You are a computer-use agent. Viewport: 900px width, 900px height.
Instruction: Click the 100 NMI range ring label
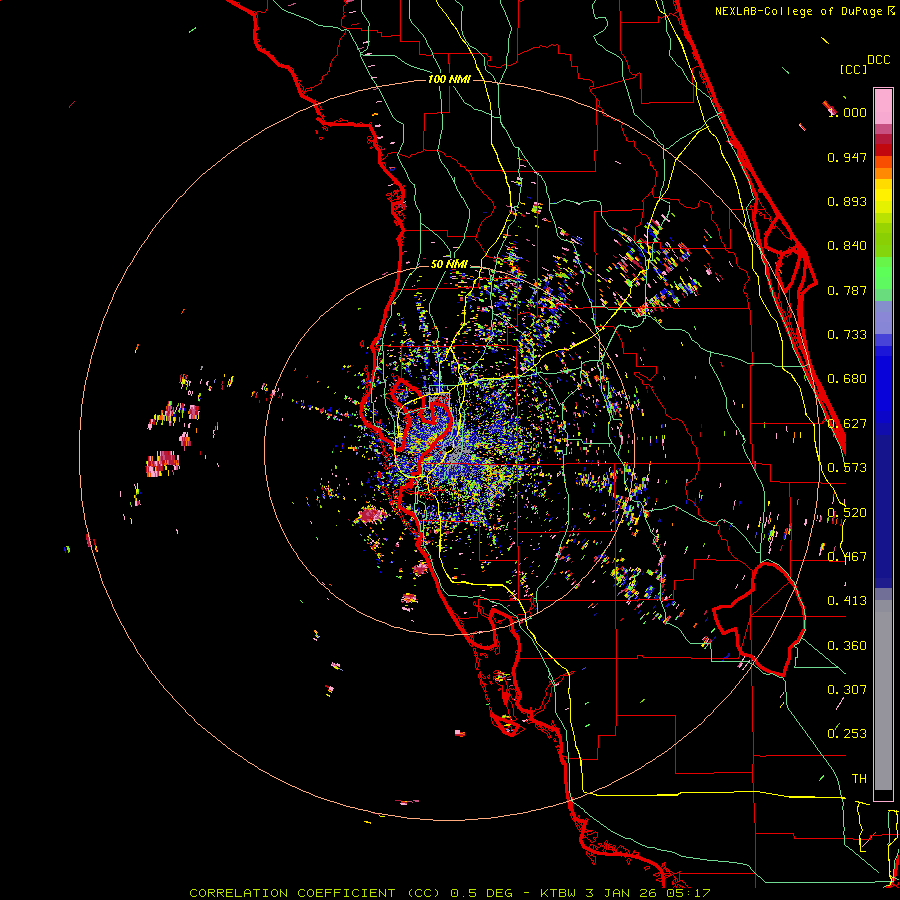[449, 79]
